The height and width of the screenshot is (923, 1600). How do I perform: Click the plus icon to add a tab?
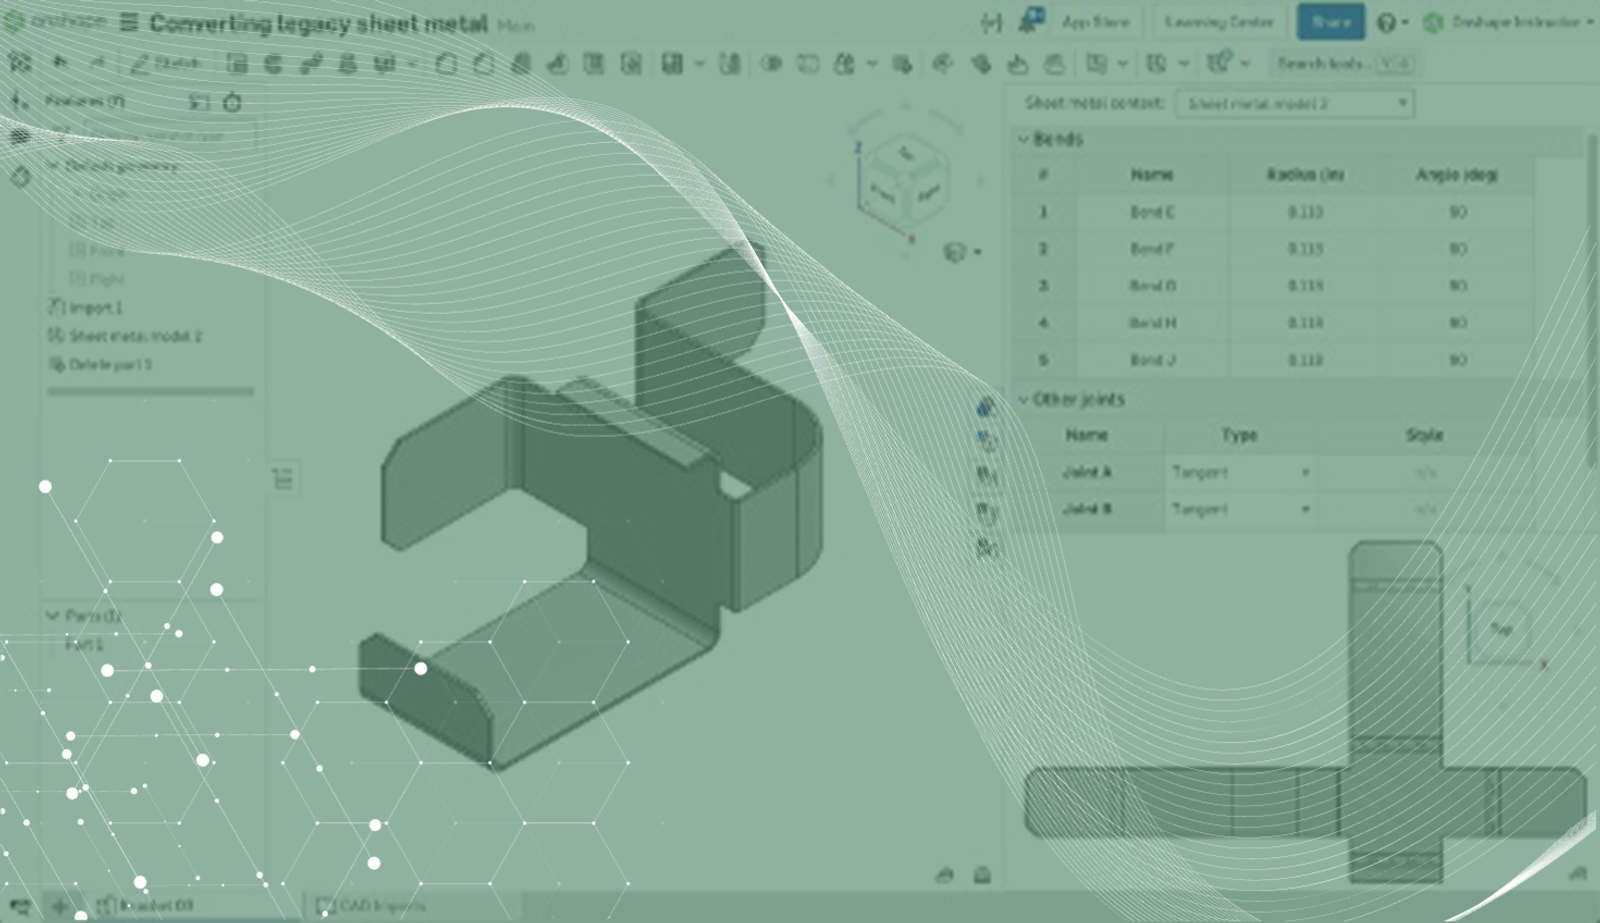click(x=59, y=906)
